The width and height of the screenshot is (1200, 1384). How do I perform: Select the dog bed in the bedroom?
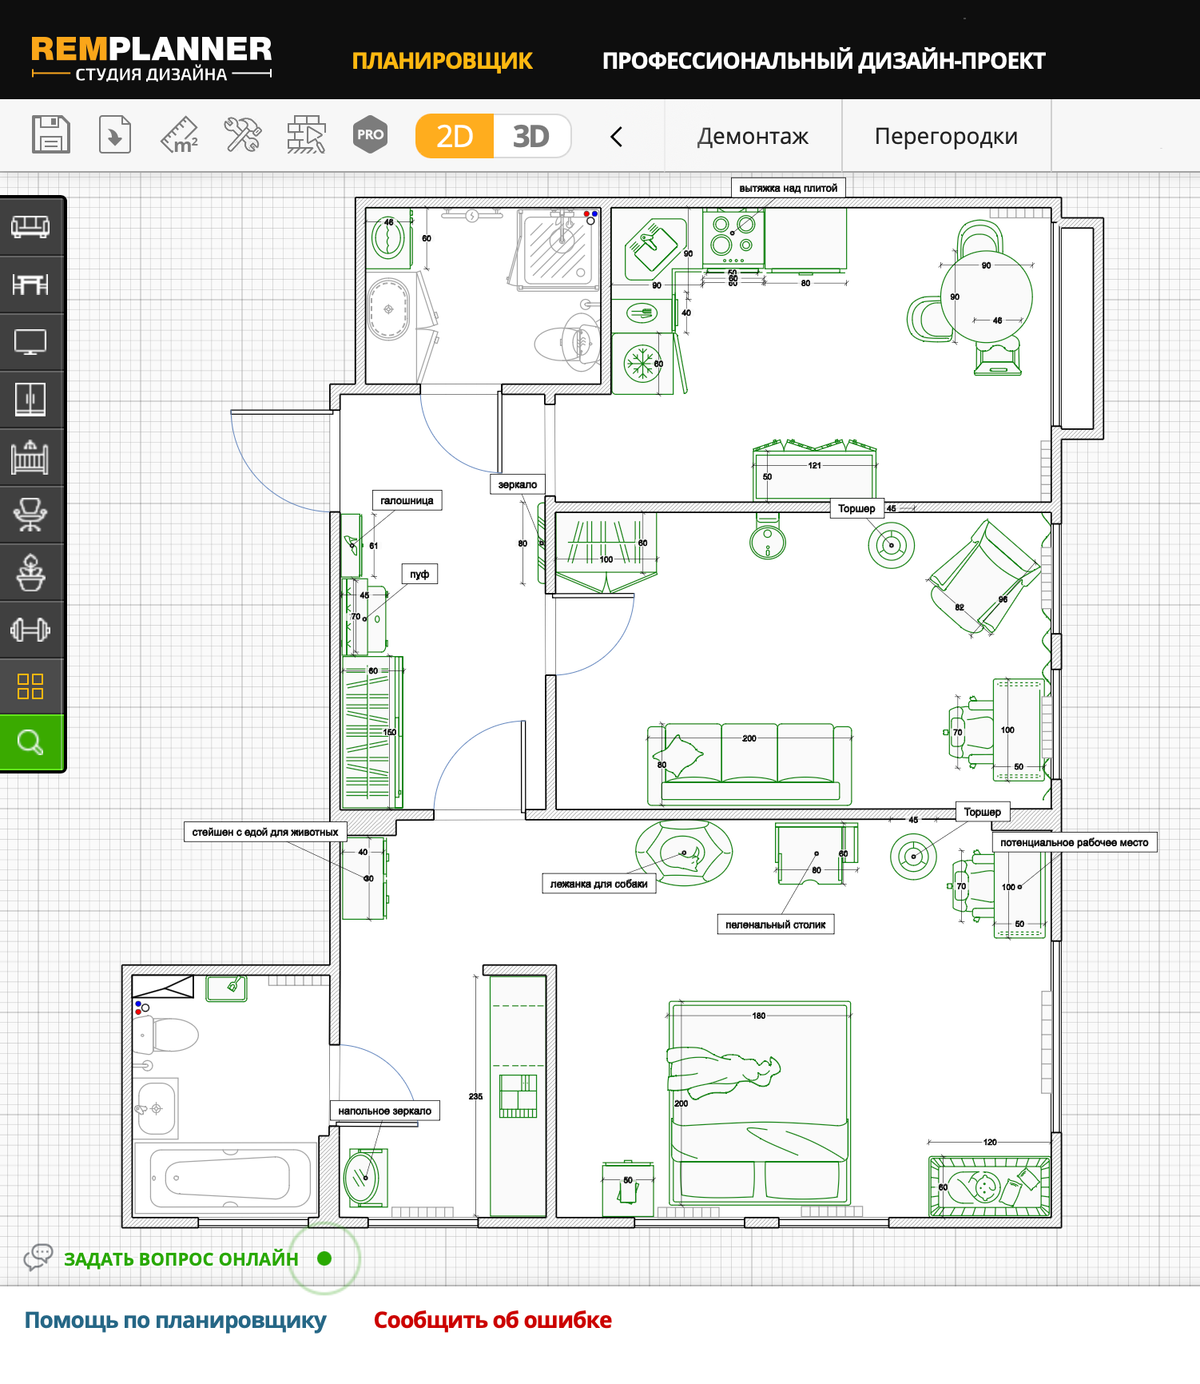pos(684,853)
